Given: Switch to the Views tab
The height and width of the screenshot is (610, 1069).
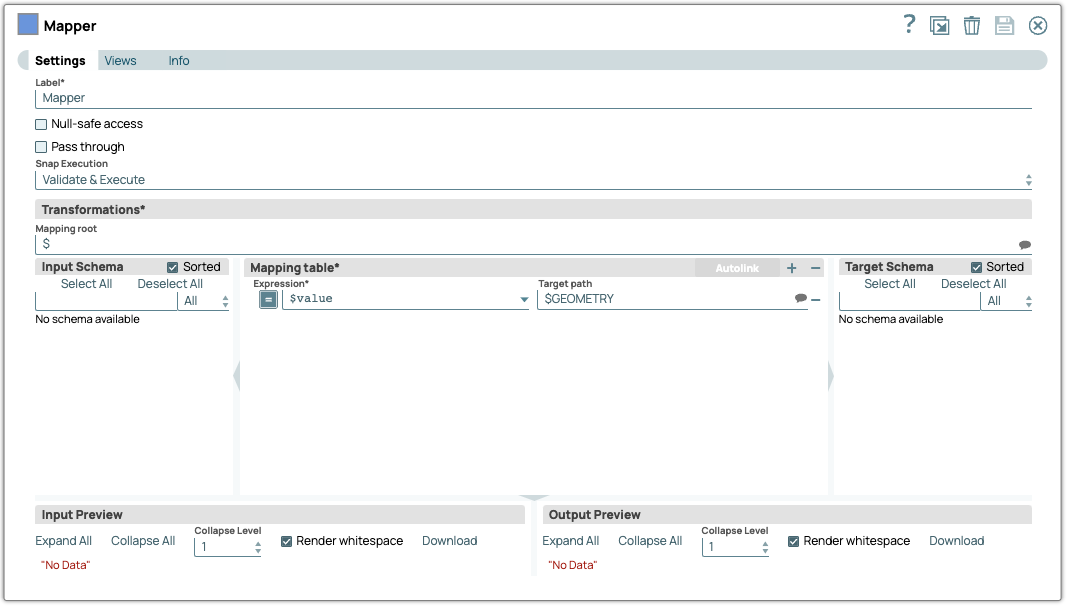Looking at the screenshot, I should pyautogui.click(x=120, y=60).
